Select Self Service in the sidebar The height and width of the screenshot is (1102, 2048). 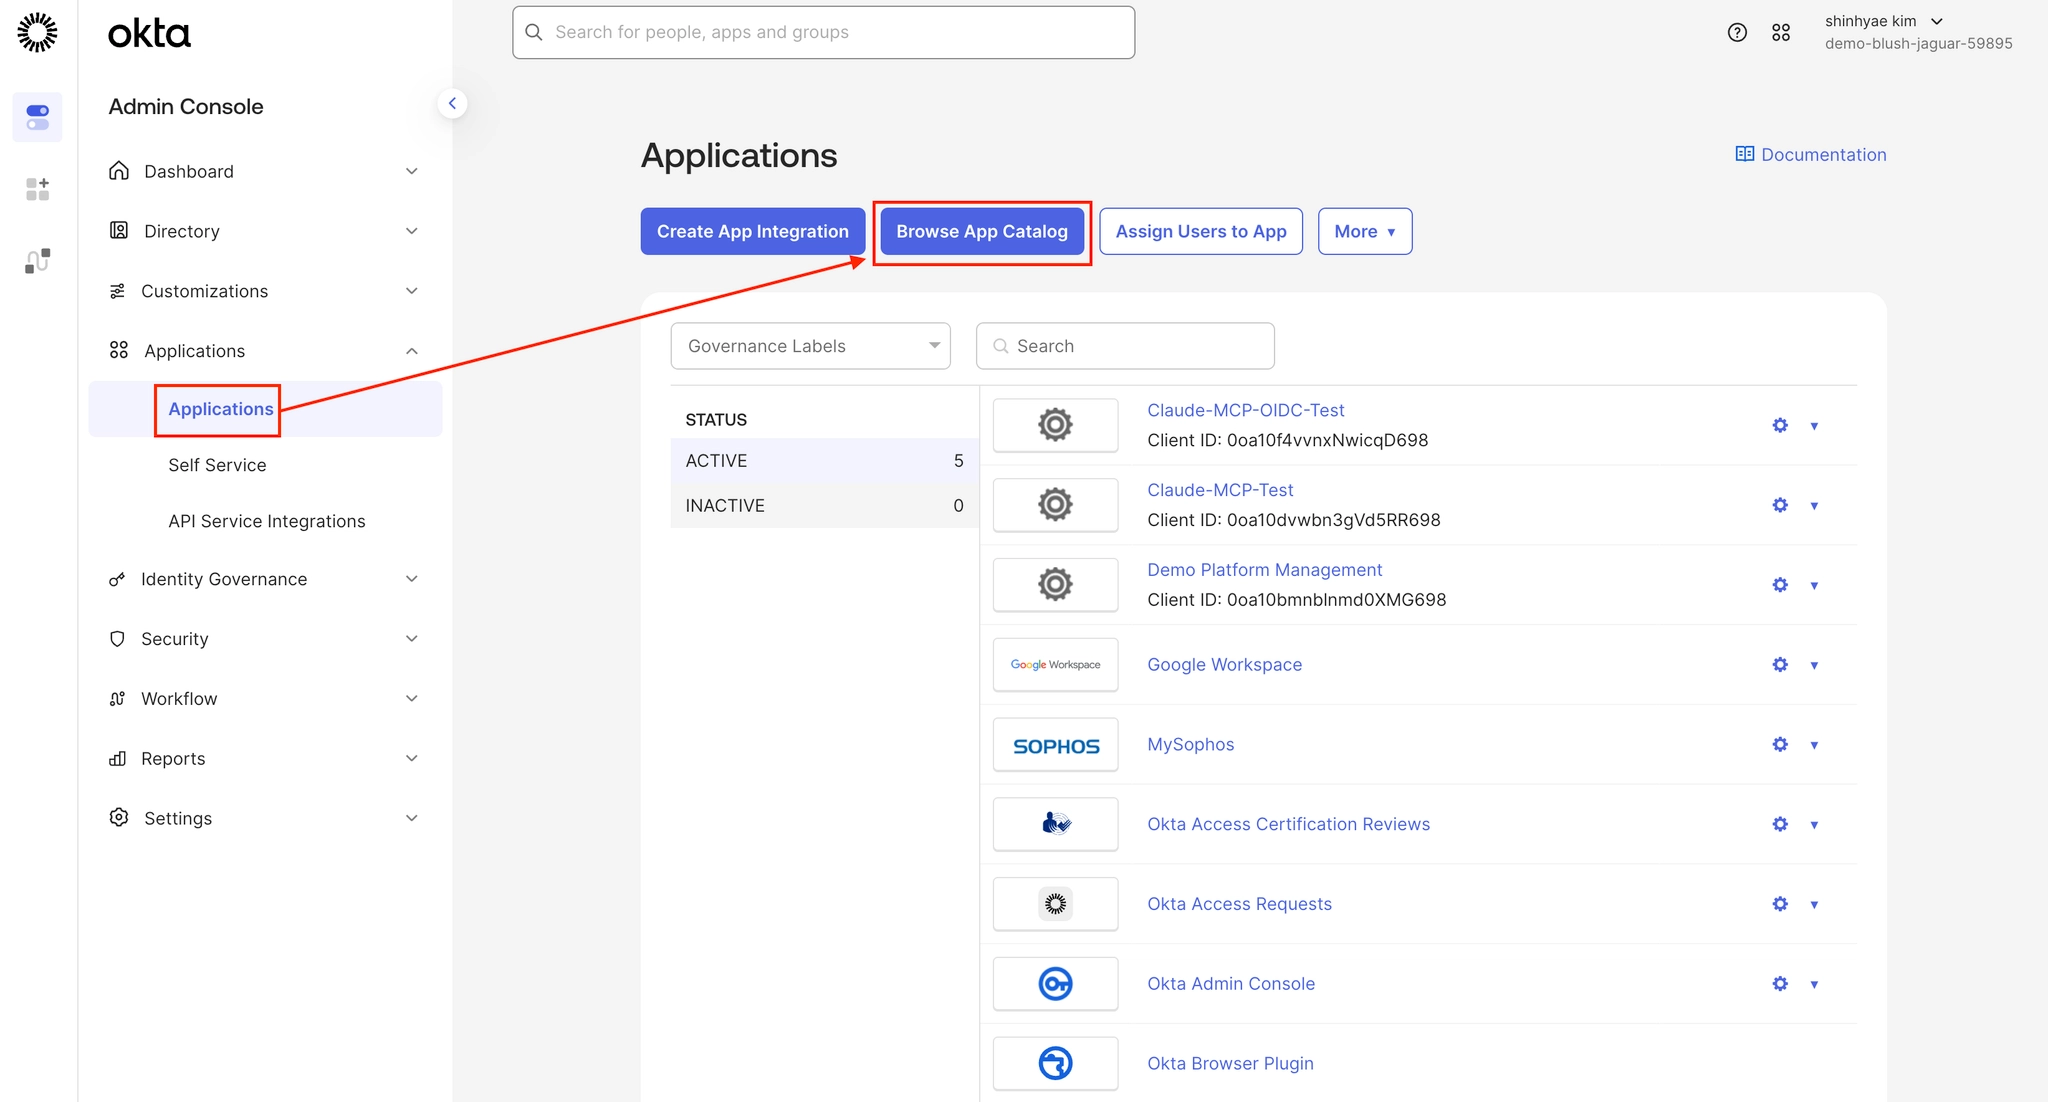(217, 465)
